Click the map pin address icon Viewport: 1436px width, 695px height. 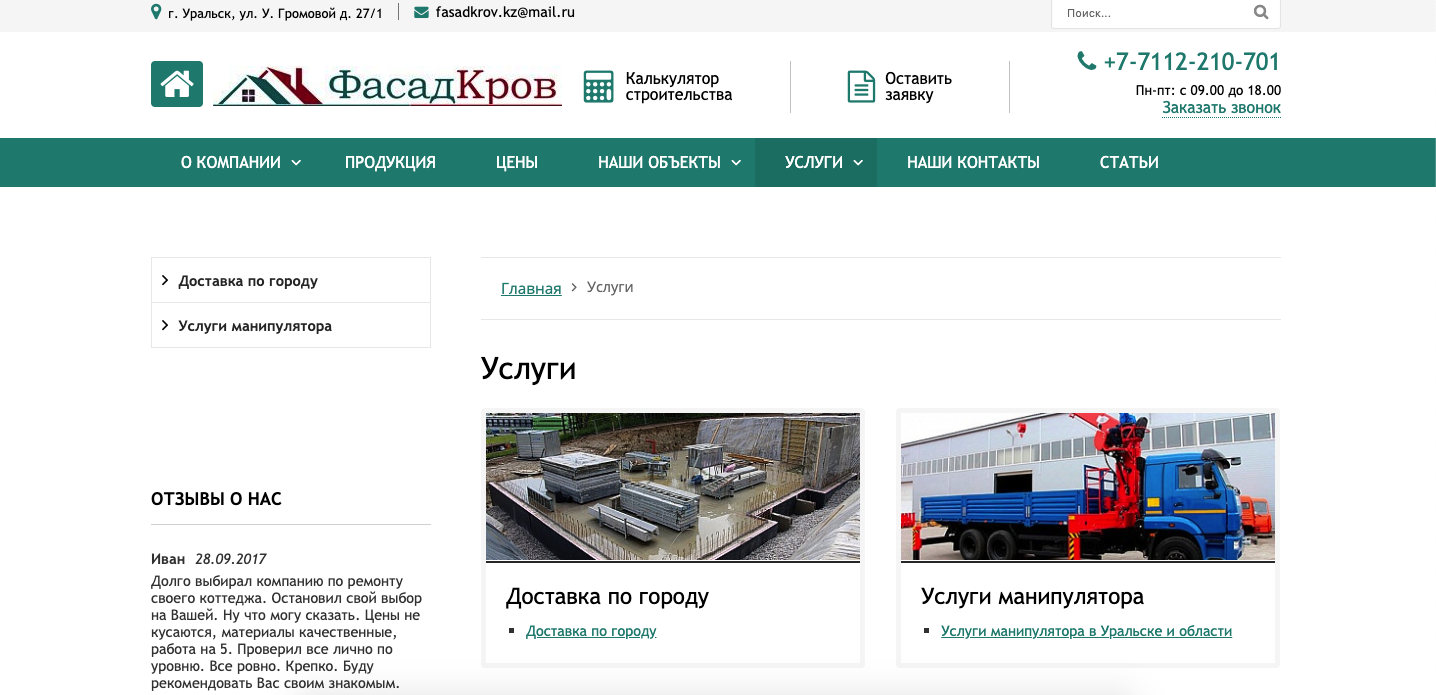pos(156,12)
